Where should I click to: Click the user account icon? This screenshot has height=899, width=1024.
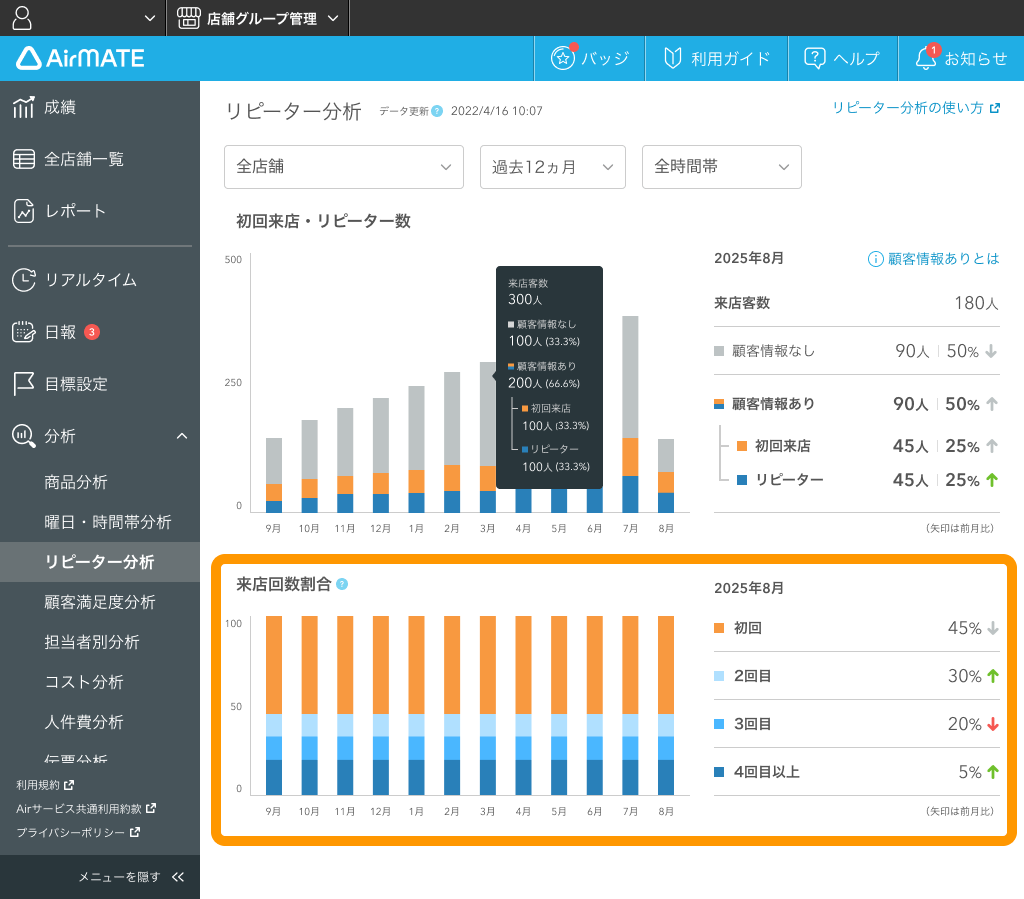click(22, 18)
